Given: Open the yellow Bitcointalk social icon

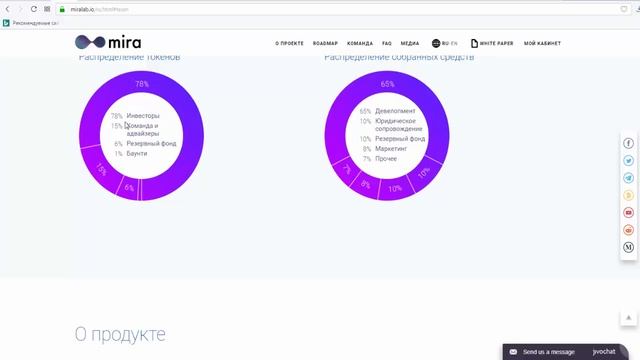Looking at the screenshot, I should (629, 196).
